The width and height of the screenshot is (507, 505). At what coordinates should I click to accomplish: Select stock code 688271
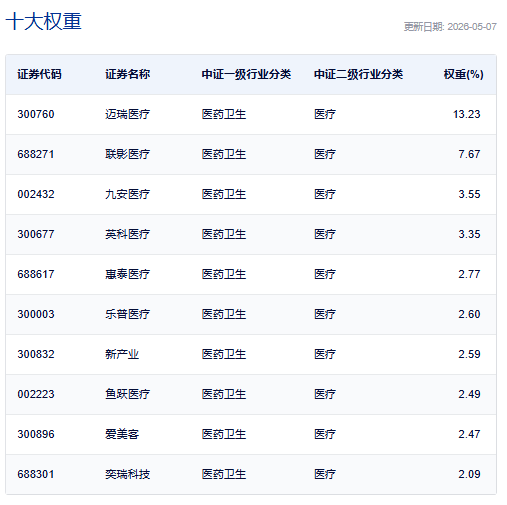[36, 154]
